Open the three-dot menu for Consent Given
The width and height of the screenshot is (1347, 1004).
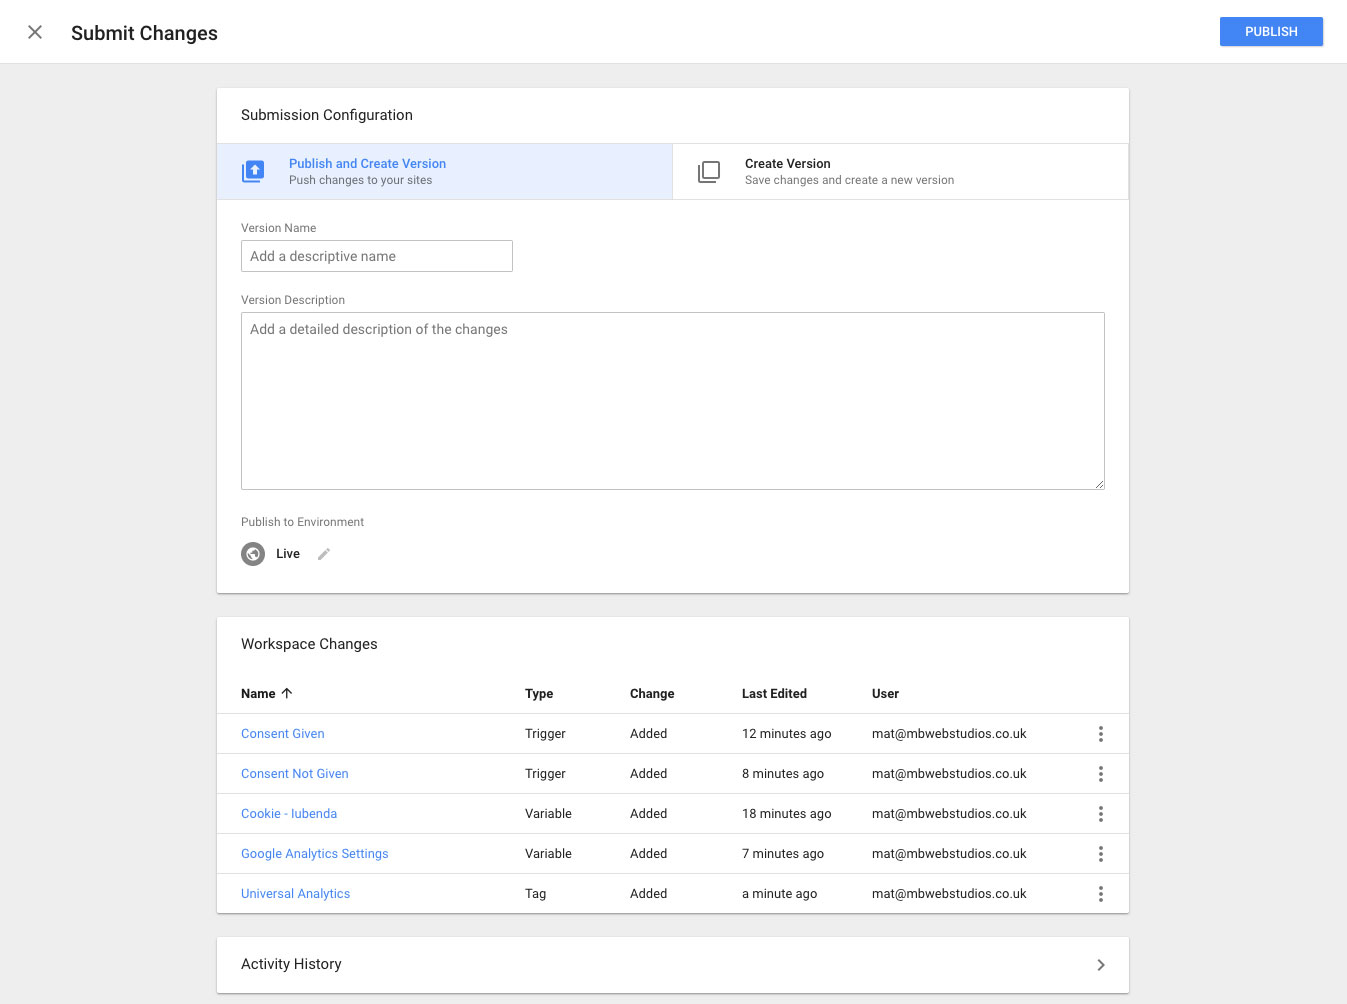tap(1101, 734)
